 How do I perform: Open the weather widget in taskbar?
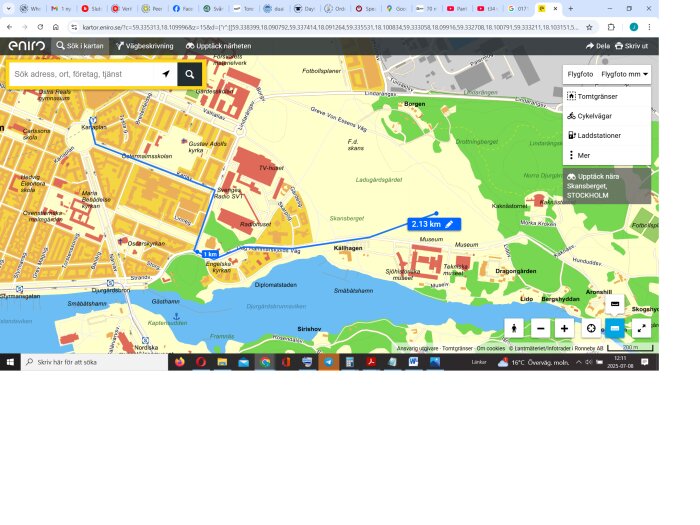[533, 362]
